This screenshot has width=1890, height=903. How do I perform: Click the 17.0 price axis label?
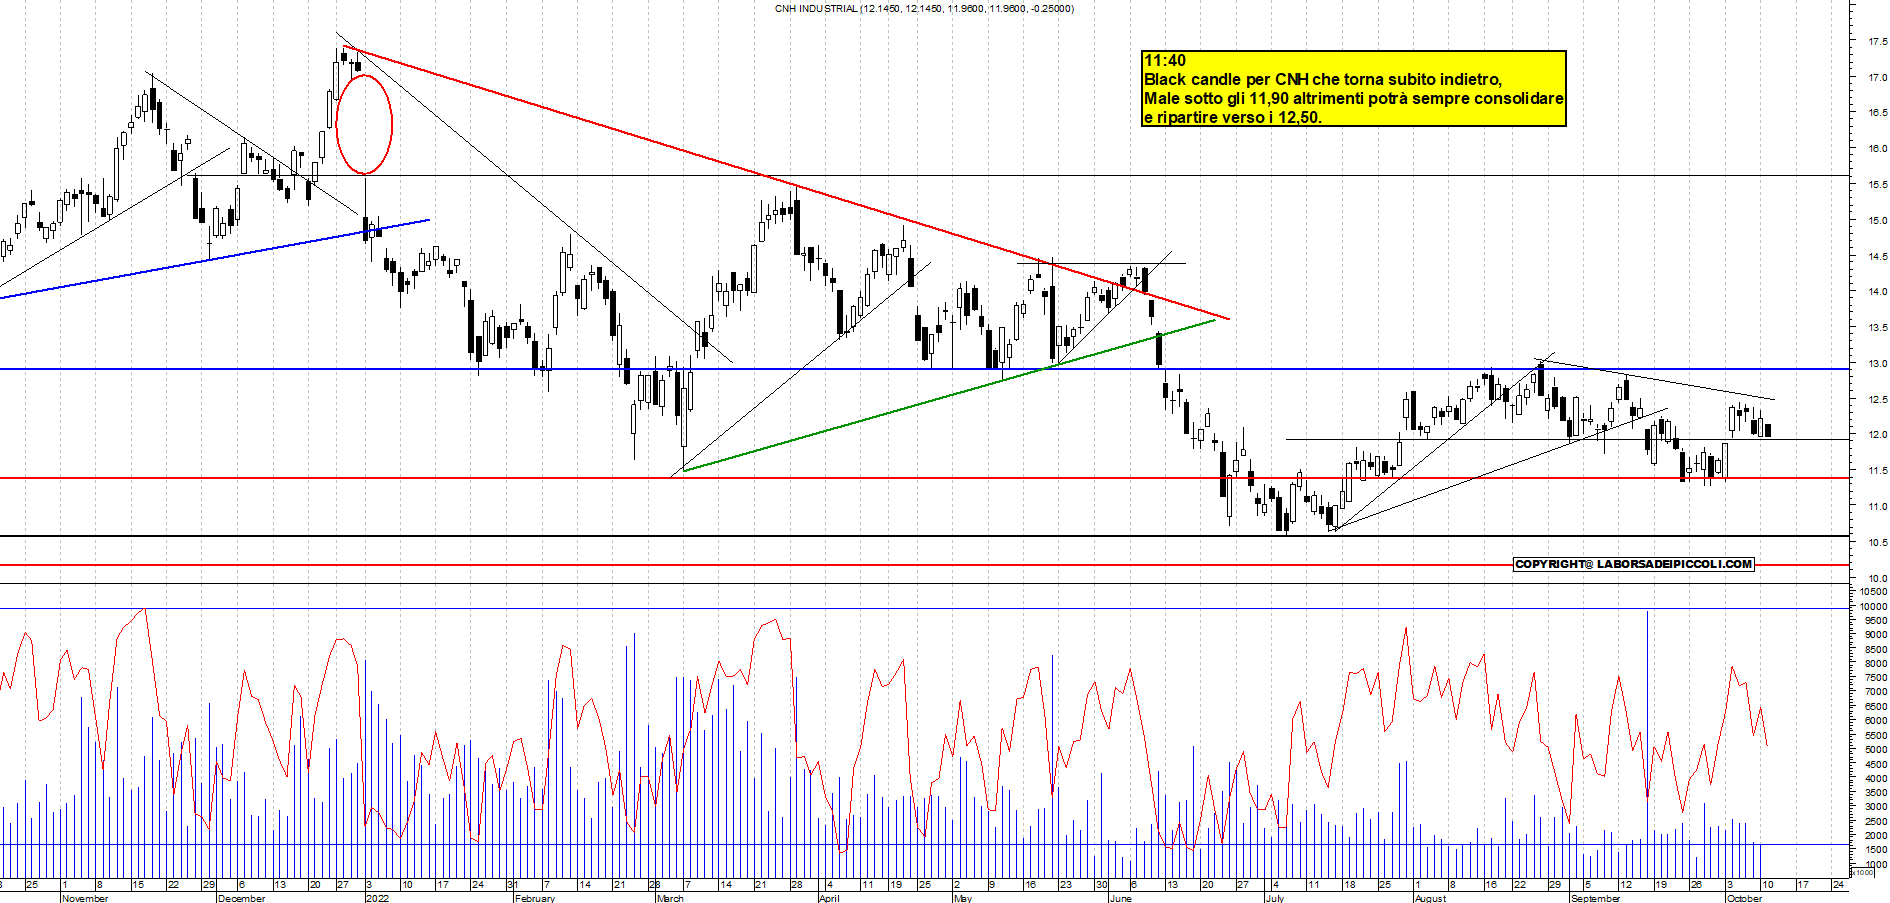[1877, 77]
